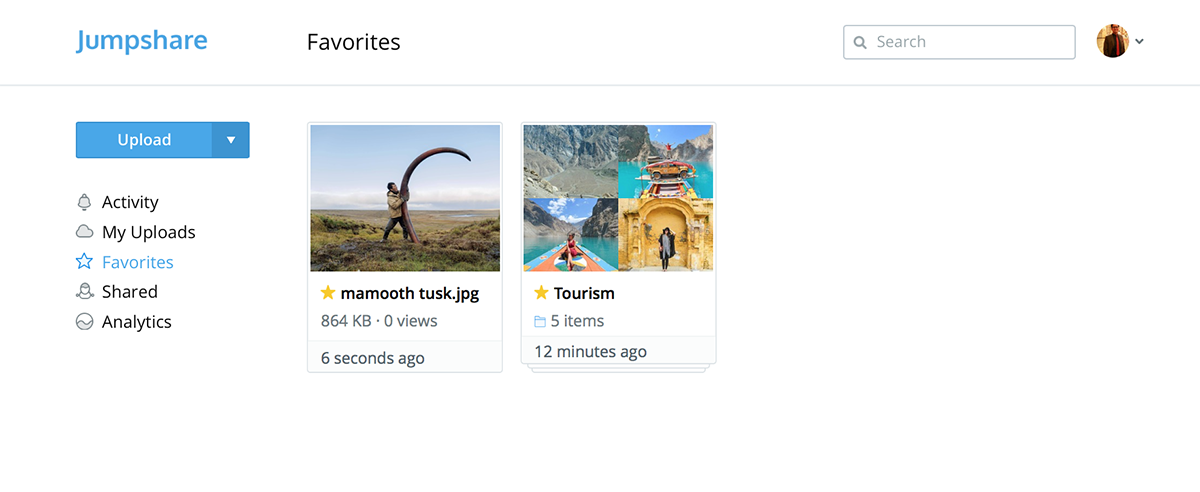Expand the Upload options dropdown arrow
The image size is (1200, 492).
point(231,140)
